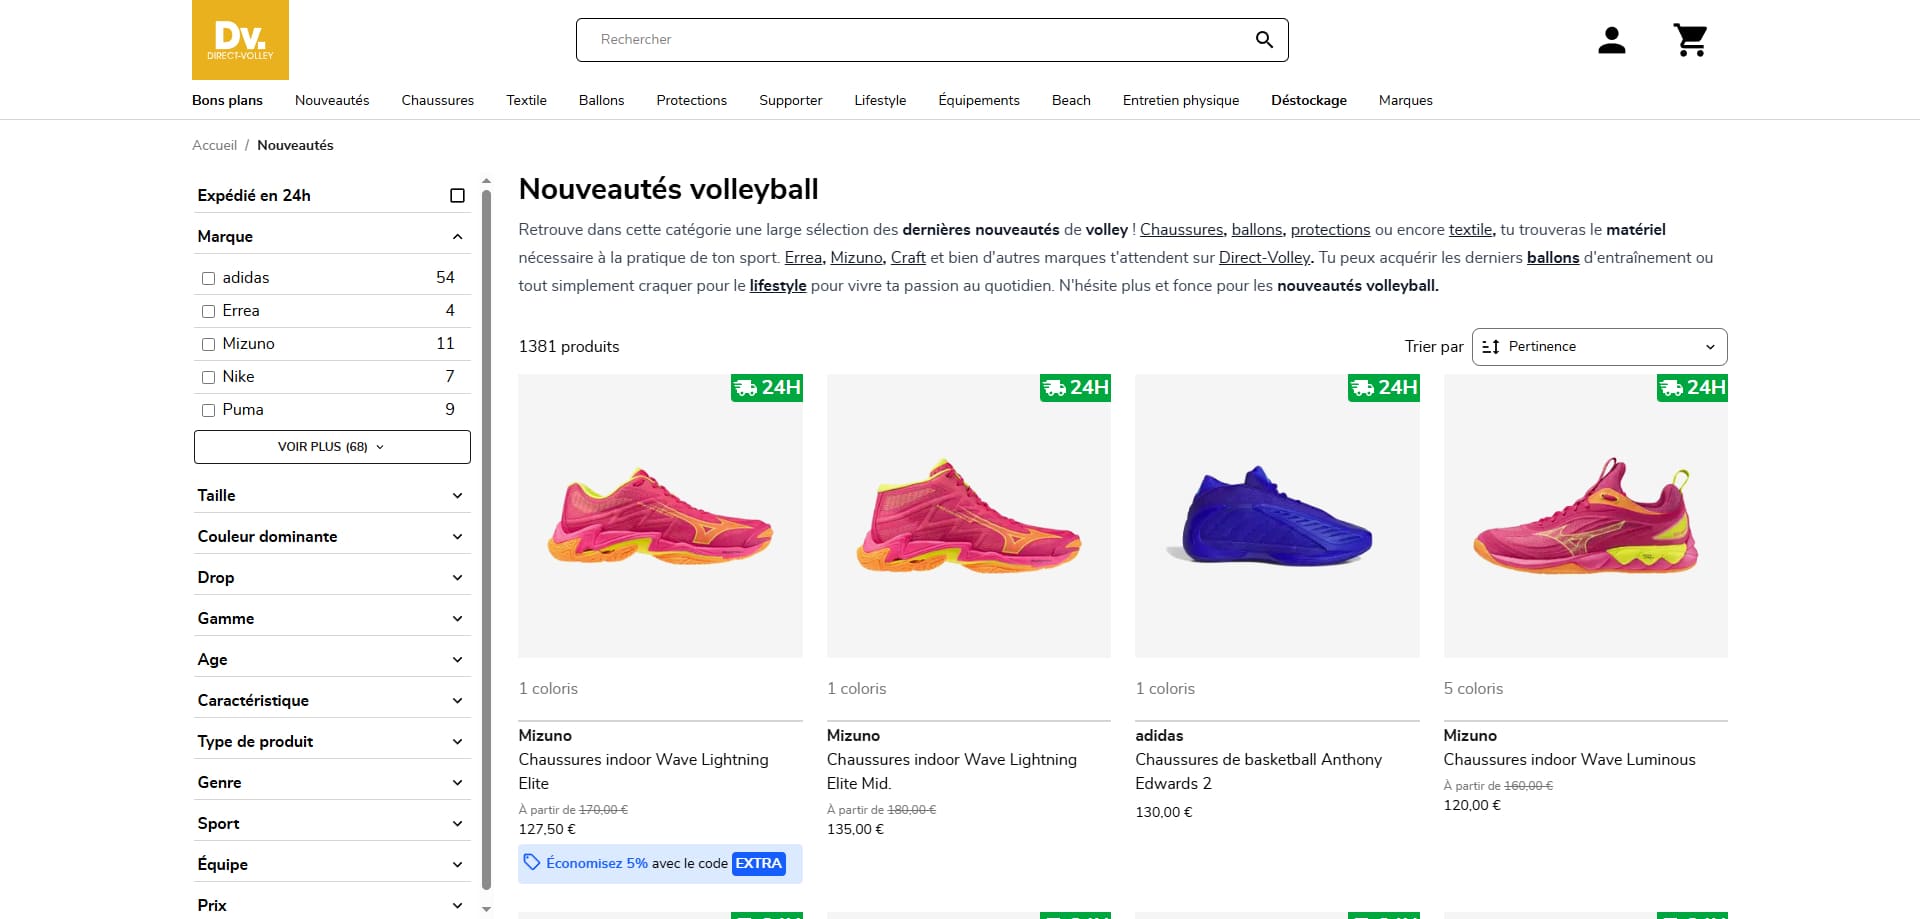The height and width of the screenshot is (919, 1920).
Task: Open the Pertinence sort dropdown
Action: pyautogui.click(x=1599, y=347)
